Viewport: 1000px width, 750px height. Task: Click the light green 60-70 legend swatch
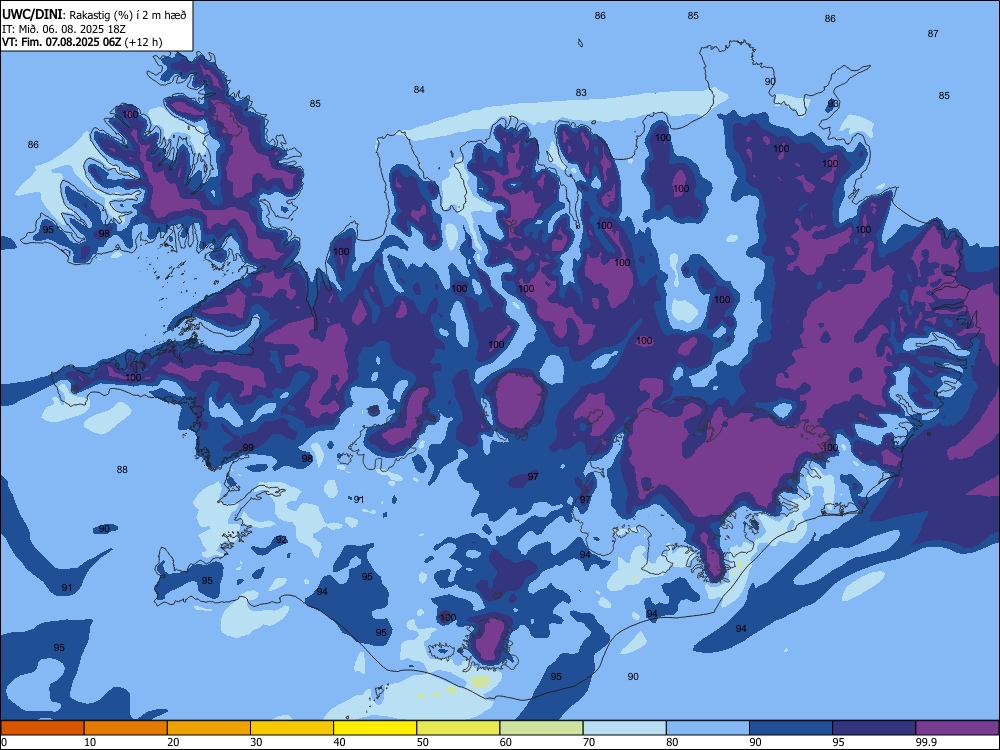[541, 728]
